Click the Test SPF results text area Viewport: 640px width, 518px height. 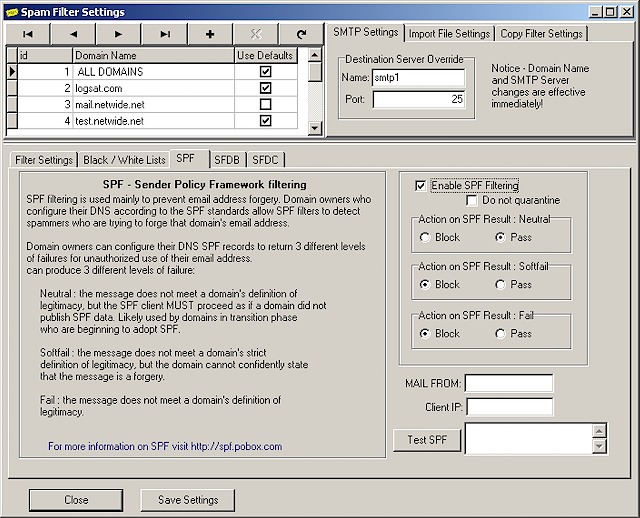[x=529, y=439]
